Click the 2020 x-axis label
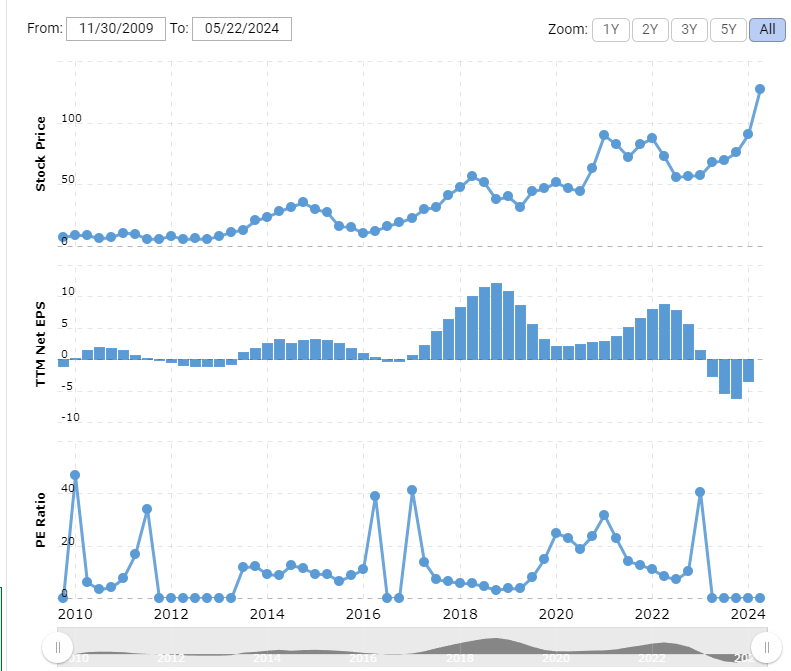Image resolution: width=791 pixels, height=671 pixels. 556,614
